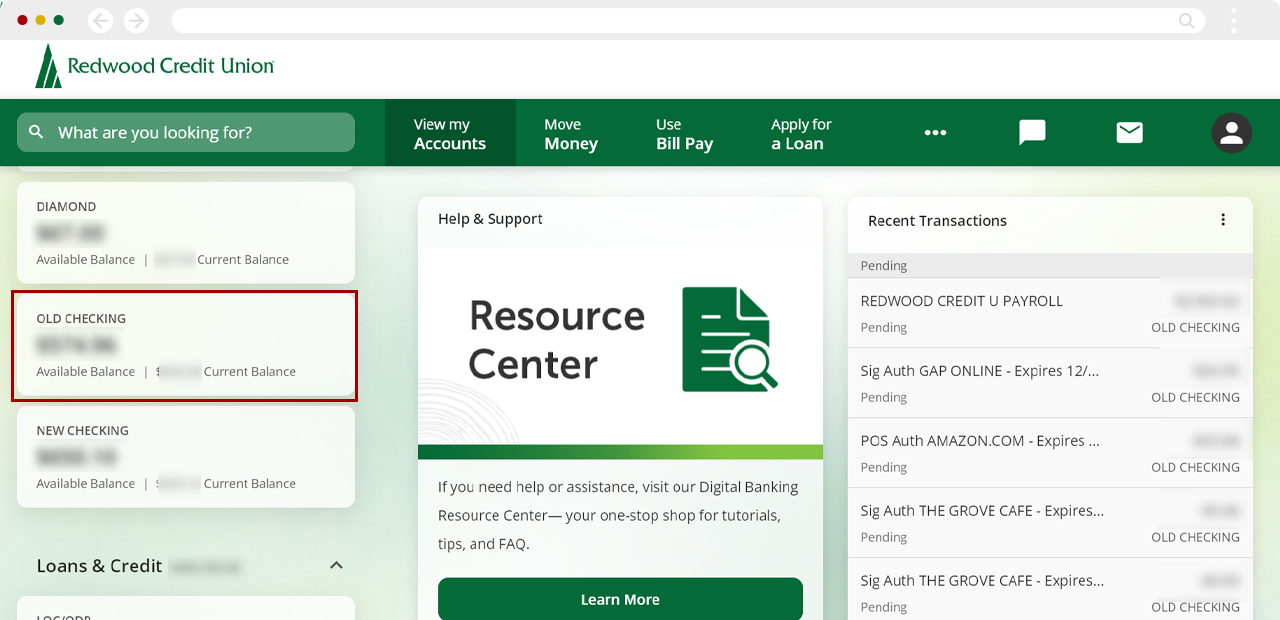Click the browser address bar
This screenshot has width=1280, height=620.
pos(688,20)
